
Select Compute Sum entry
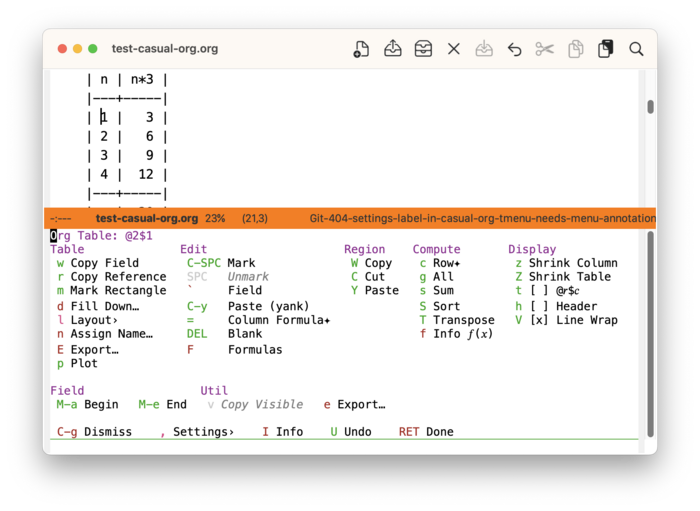click(x=437, y=291)
